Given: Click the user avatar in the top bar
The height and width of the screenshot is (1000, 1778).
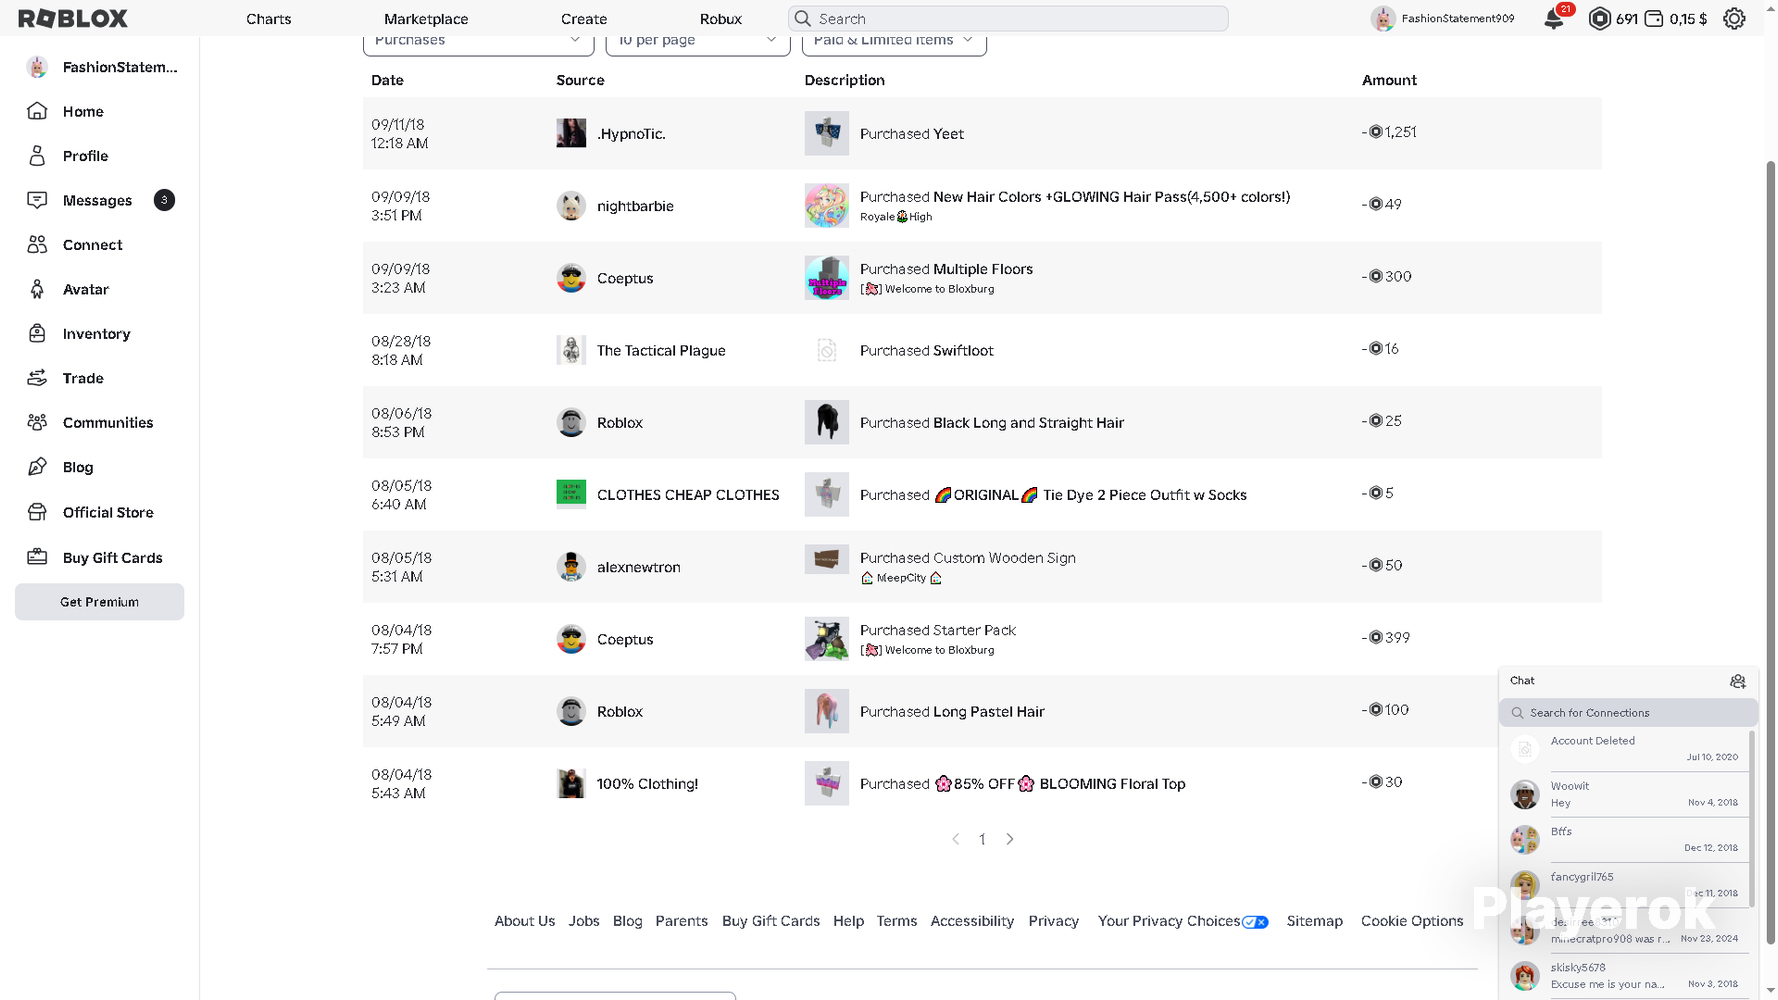Looking at the screenshot, I should (1383, 18).
